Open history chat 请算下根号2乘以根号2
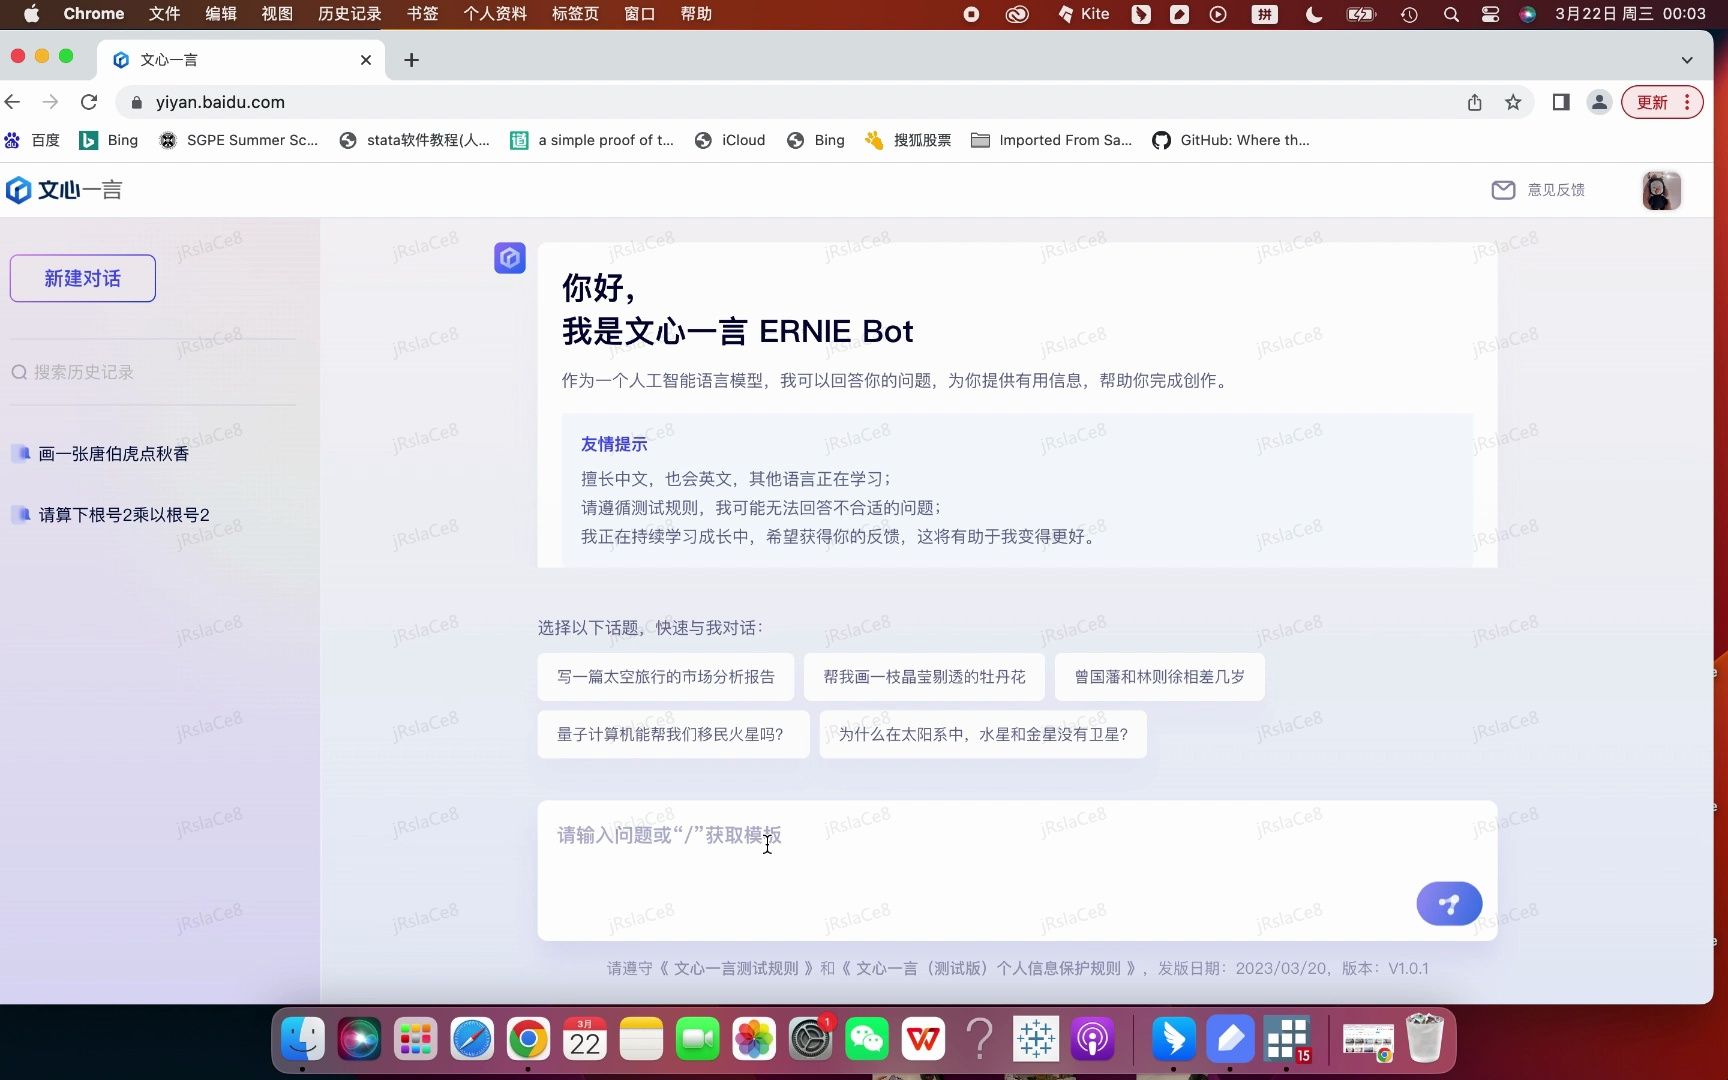This screenshot has width=1728, height=1080. tap(124, 515)
